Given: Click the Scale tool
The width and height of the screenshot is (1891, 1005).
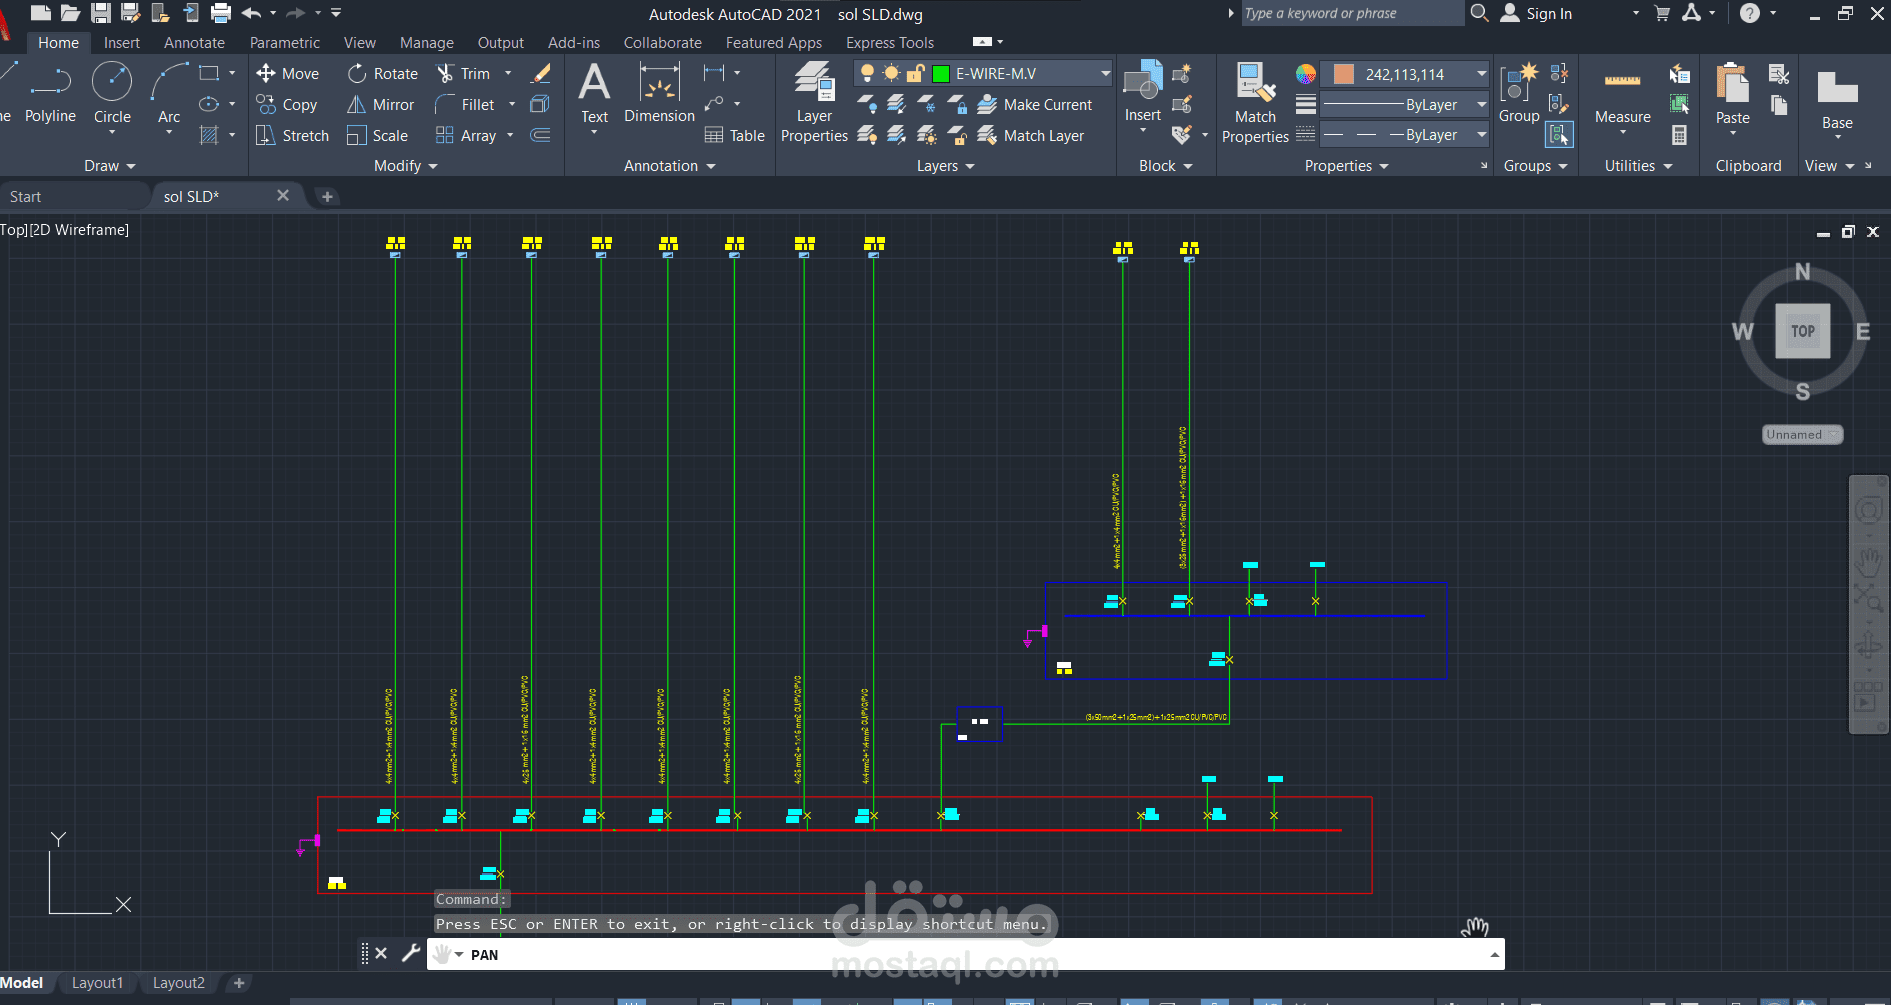Looking at the screenshot, I should pos(377,135).
